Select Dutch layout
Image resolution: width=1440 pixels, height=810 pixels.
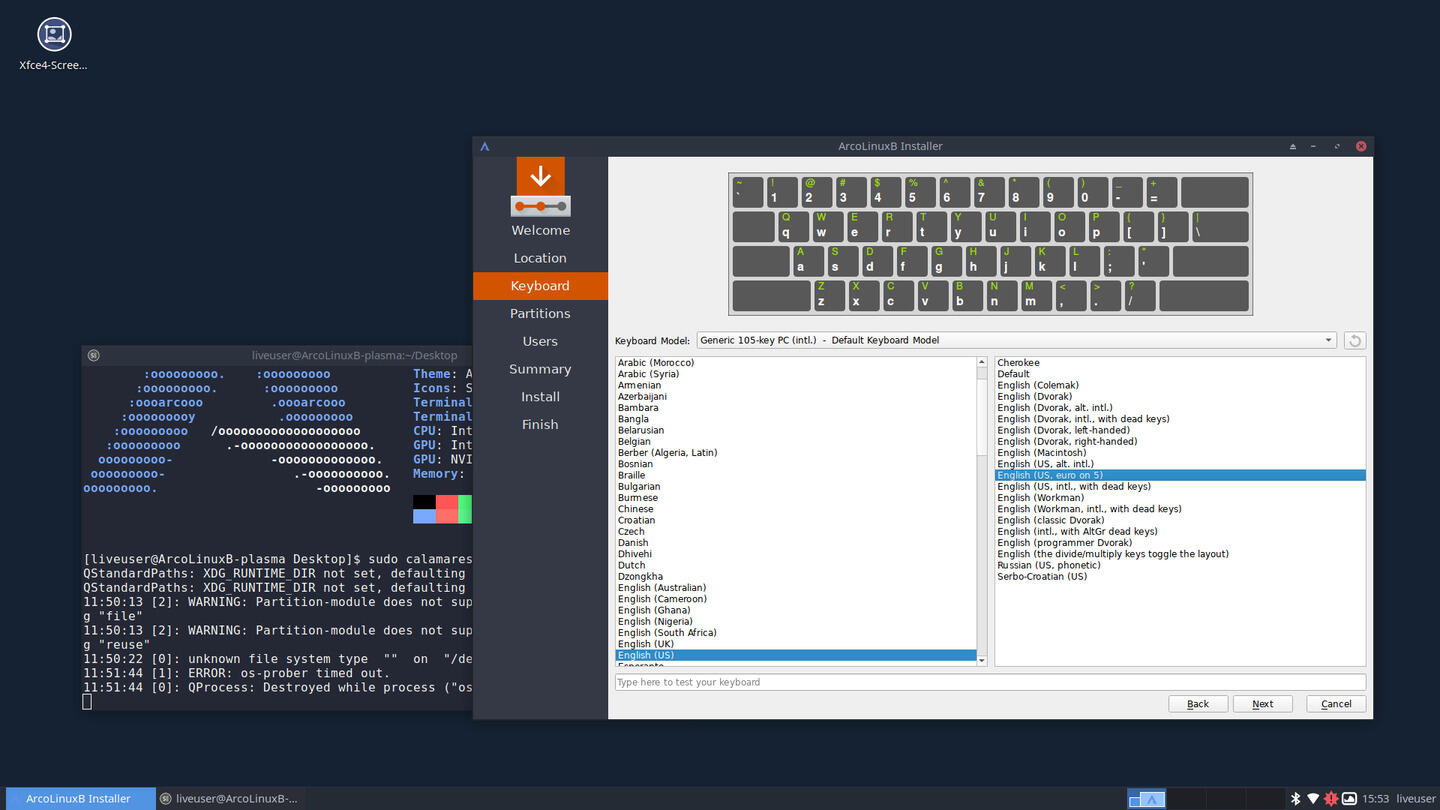coord(796,565)
